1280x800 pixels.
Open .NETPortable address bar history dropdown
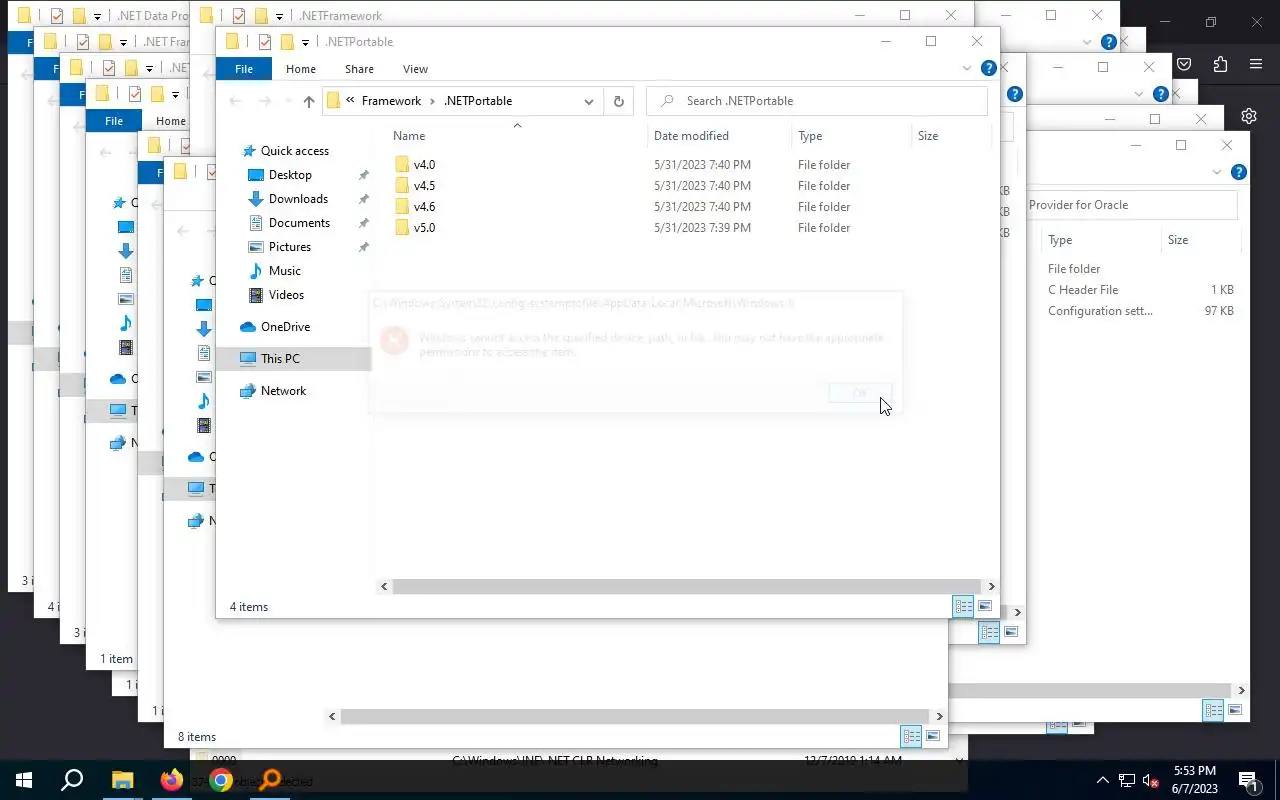[x=588, y=101]
